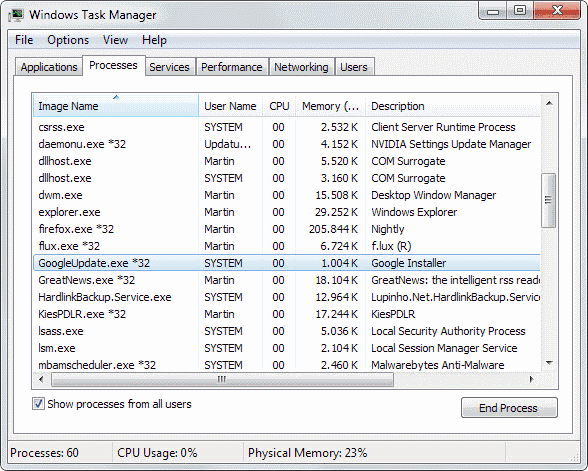Open the Help menu

[154, 40]
